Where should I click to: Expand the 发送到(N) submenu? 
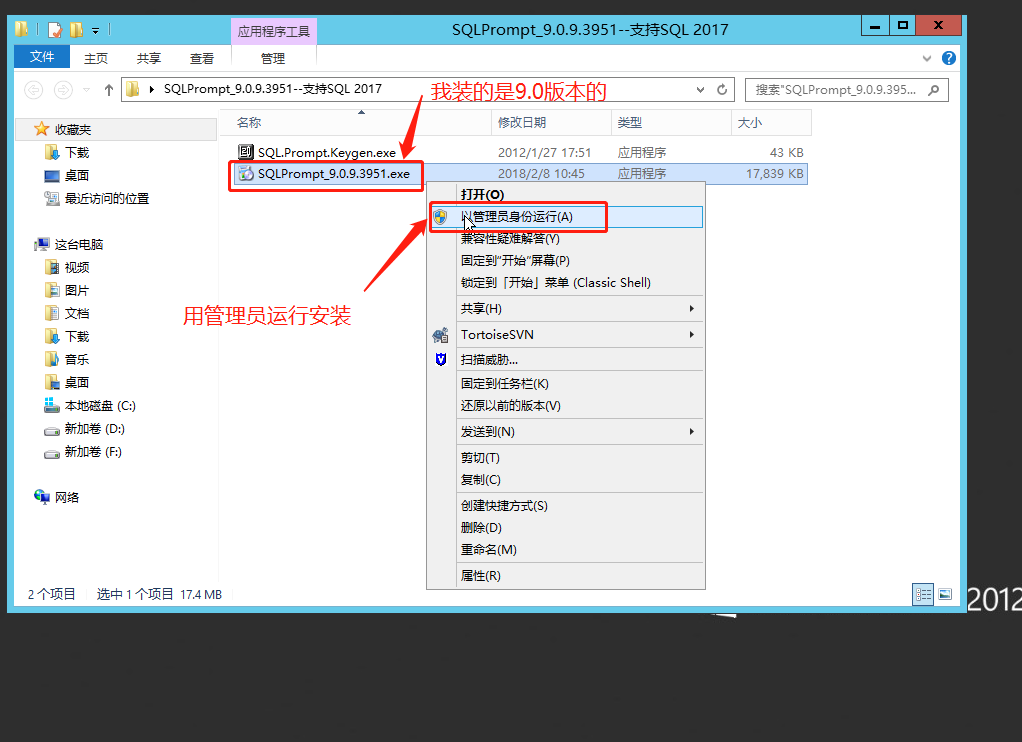point(692,432)
